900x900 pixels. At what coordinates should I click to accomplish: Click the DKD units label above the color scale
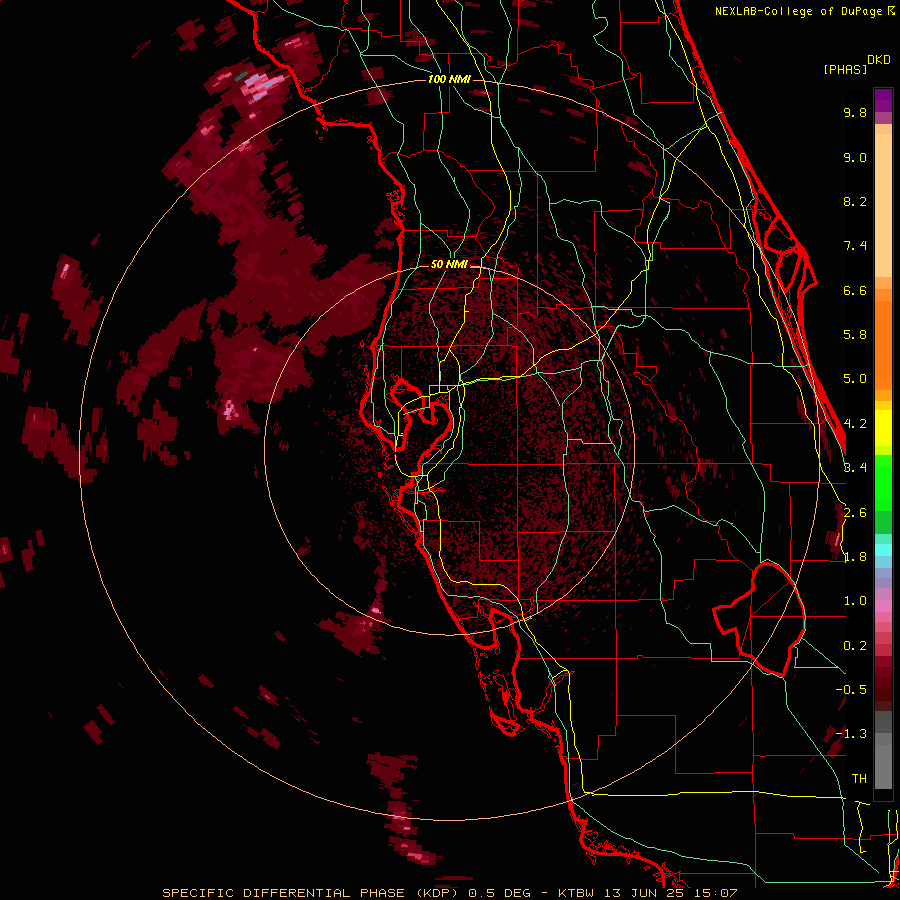[x=879, y=60]
